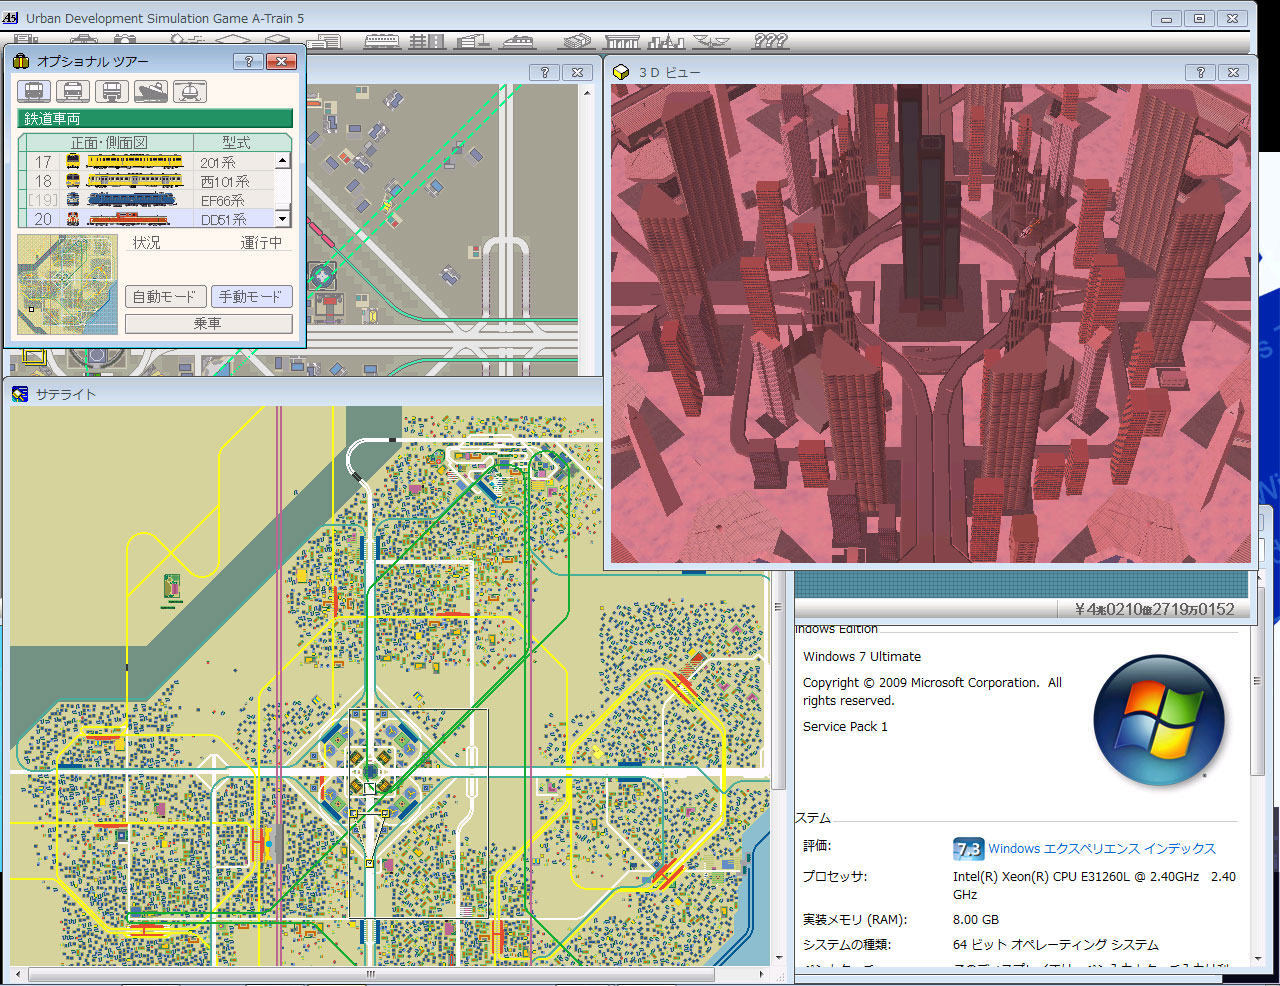Image resolution: width=1280 pixels, height=986 pixels.
Task: Click the satellite window right scroll arrow
Action: 762,974
